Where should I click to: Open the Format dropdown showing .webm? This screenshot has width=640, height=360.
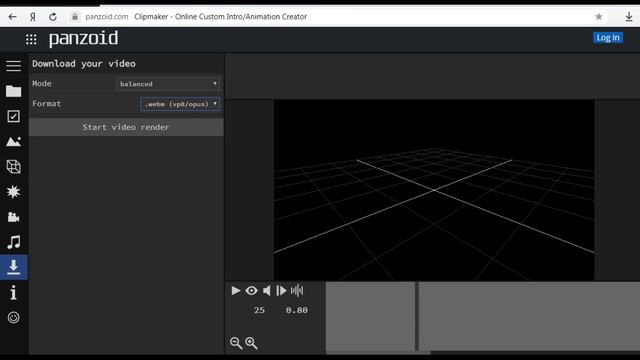coord(180,104)
